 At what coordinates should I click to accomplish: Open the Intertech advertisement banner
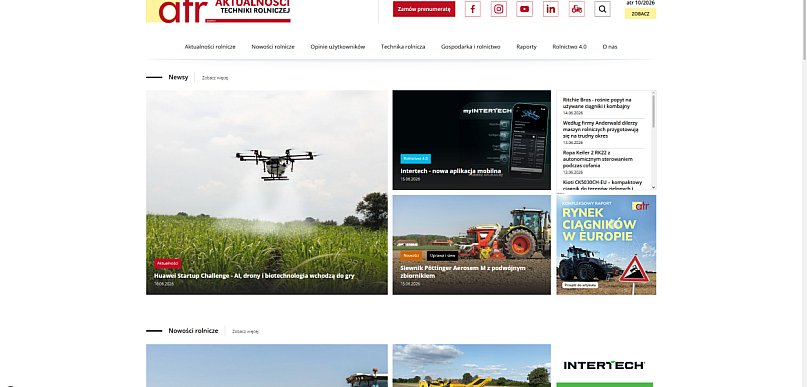click(604, 366)
